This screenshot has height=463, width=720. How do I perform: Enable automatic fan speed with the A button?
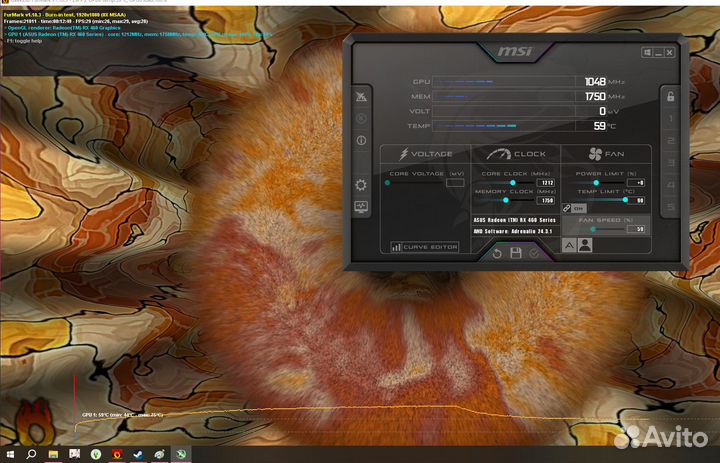569,244
